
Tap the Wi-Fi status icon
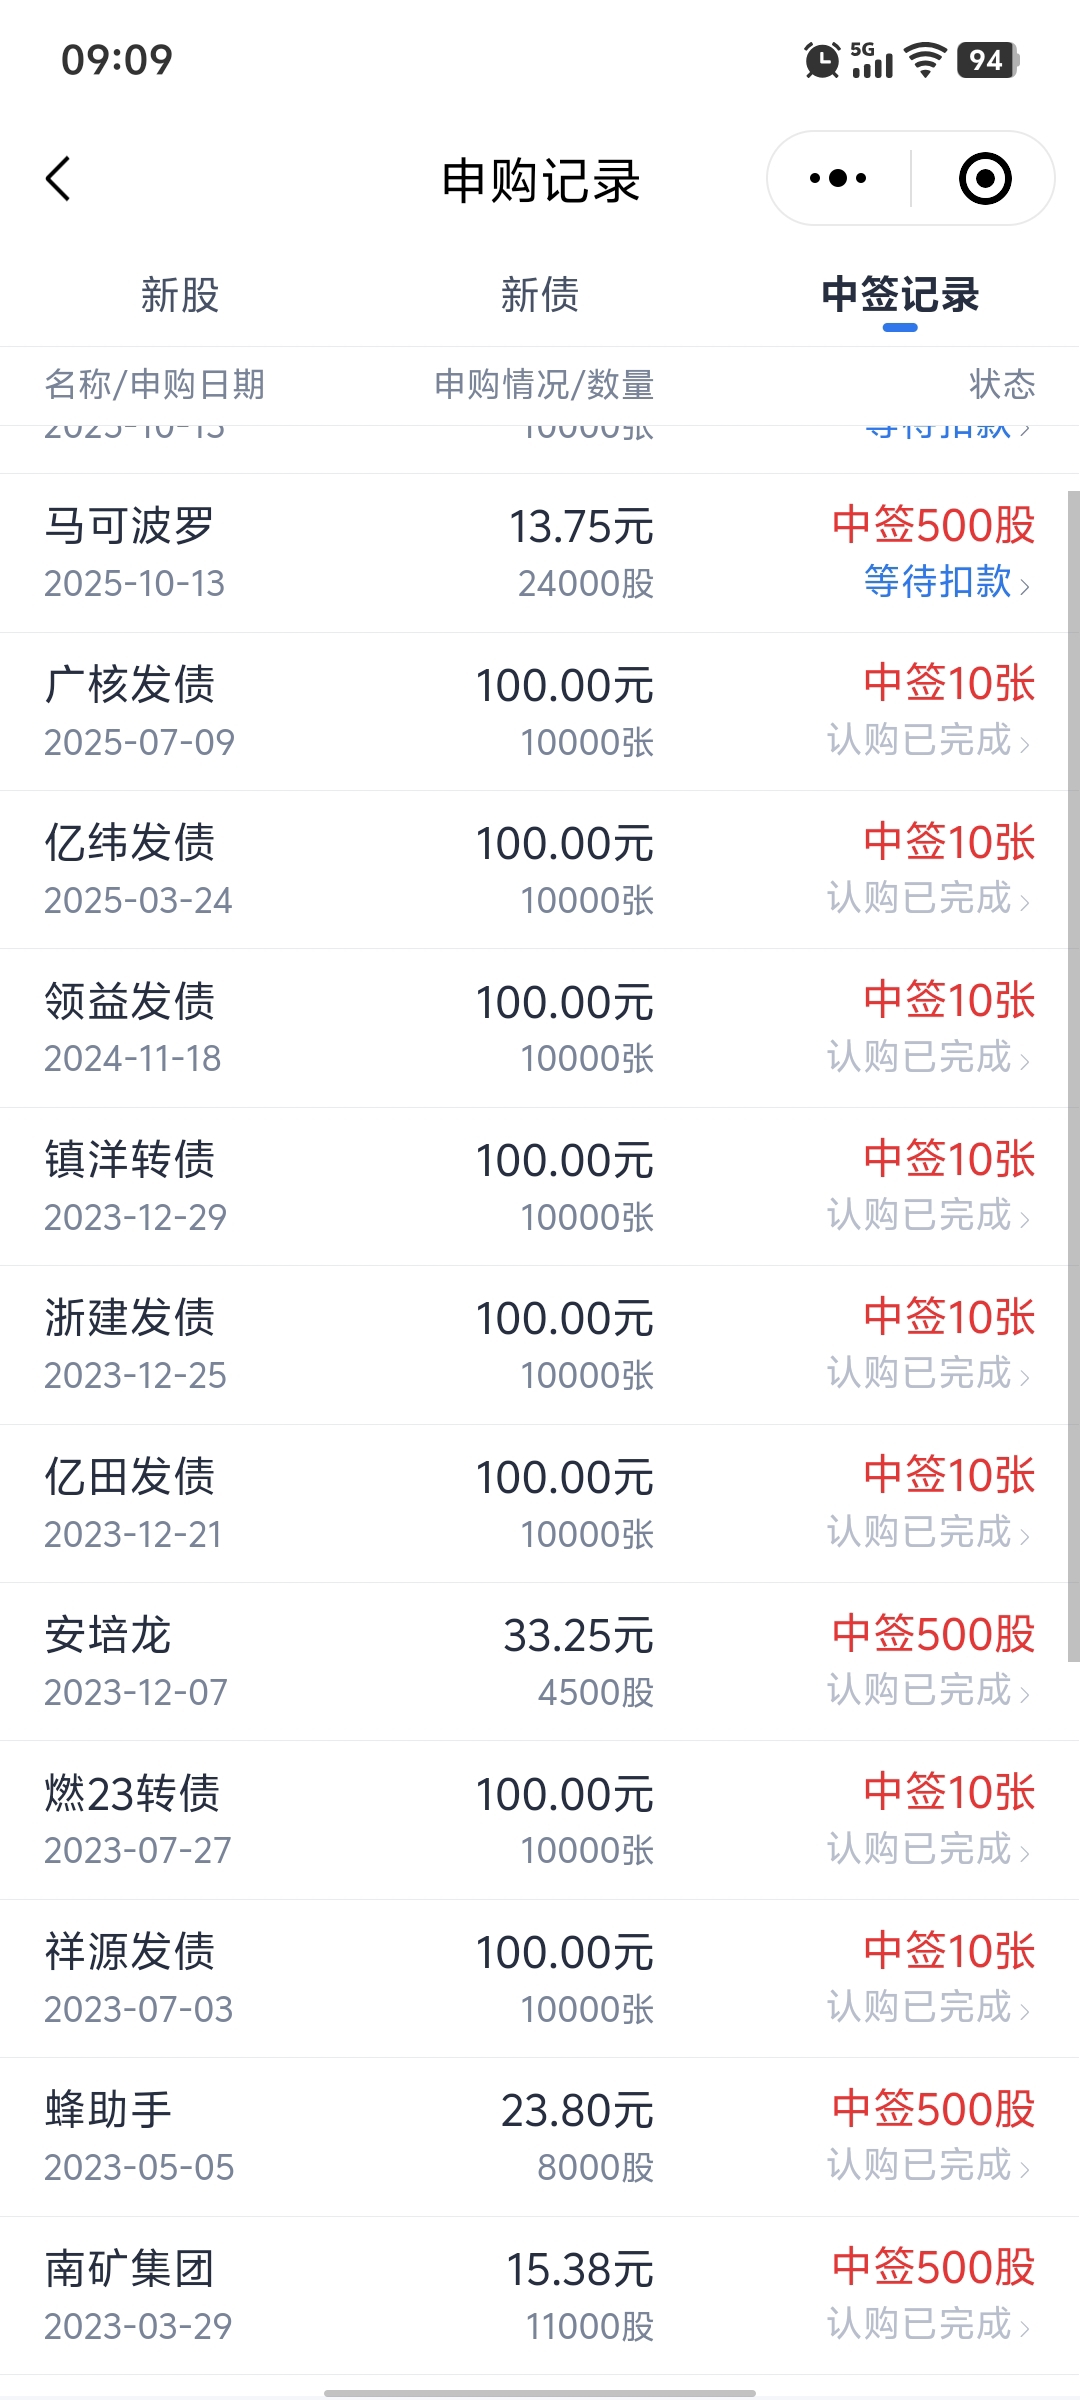(x=925, y=60)
